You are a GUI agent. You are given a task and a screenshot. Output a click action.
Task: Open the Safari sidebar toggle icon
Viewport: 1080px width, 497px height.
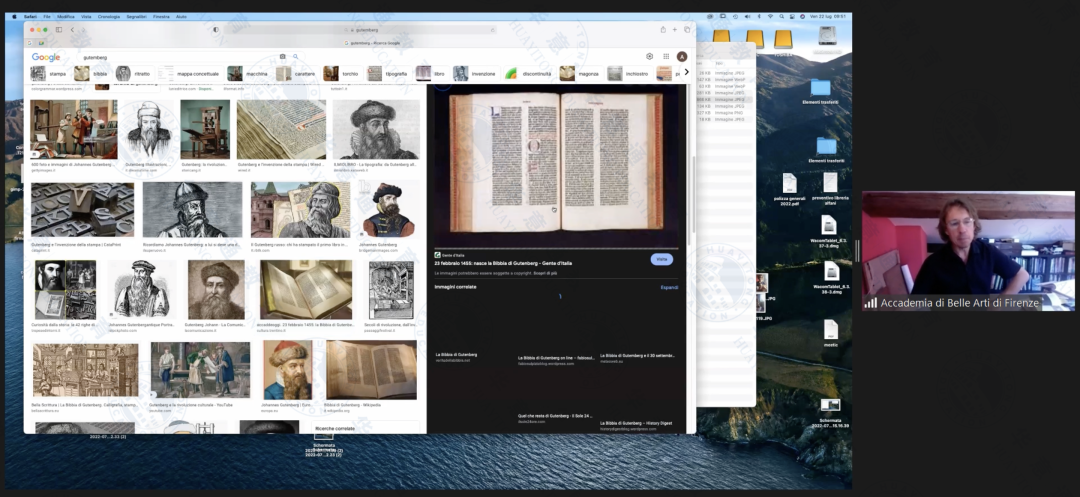coord(59,30)
